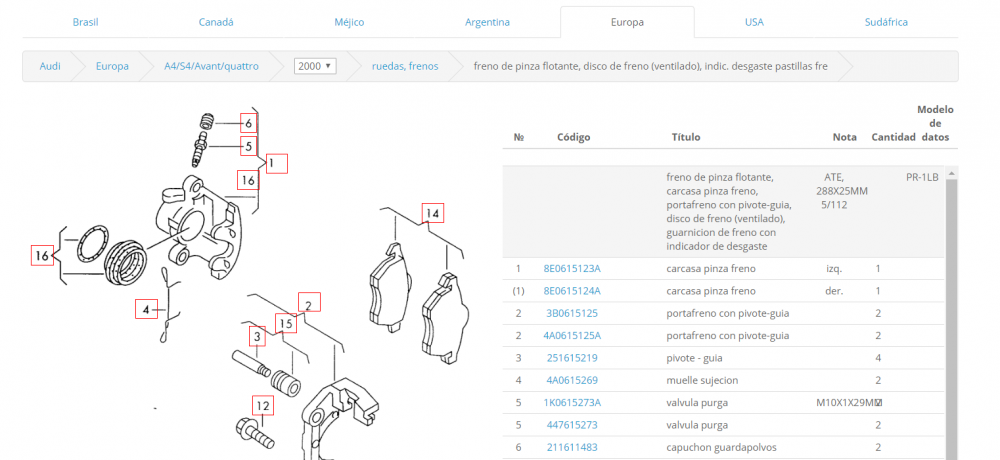Image resolution: width=1000 pixels, height=460 pixels.
Task: Open part code 211611483
Action: (x=572, y=447)
